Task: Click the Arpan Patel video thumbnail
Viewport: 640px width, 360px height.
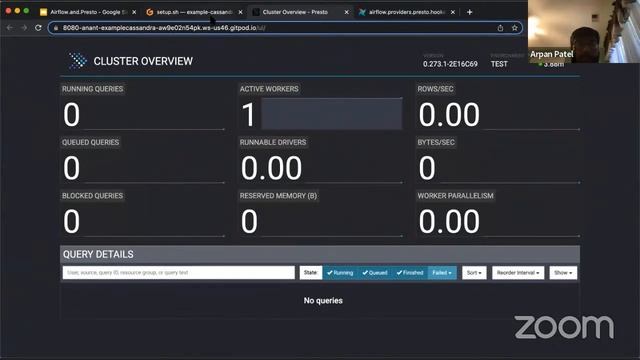Action: pos(584,31)
